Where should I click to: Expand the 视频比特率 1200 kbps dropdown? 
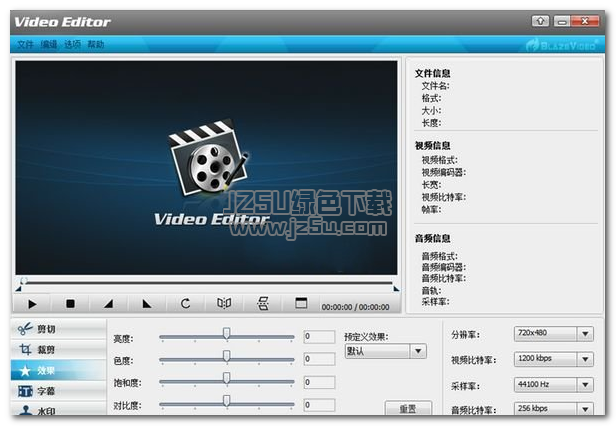click(x=585, y=359)
